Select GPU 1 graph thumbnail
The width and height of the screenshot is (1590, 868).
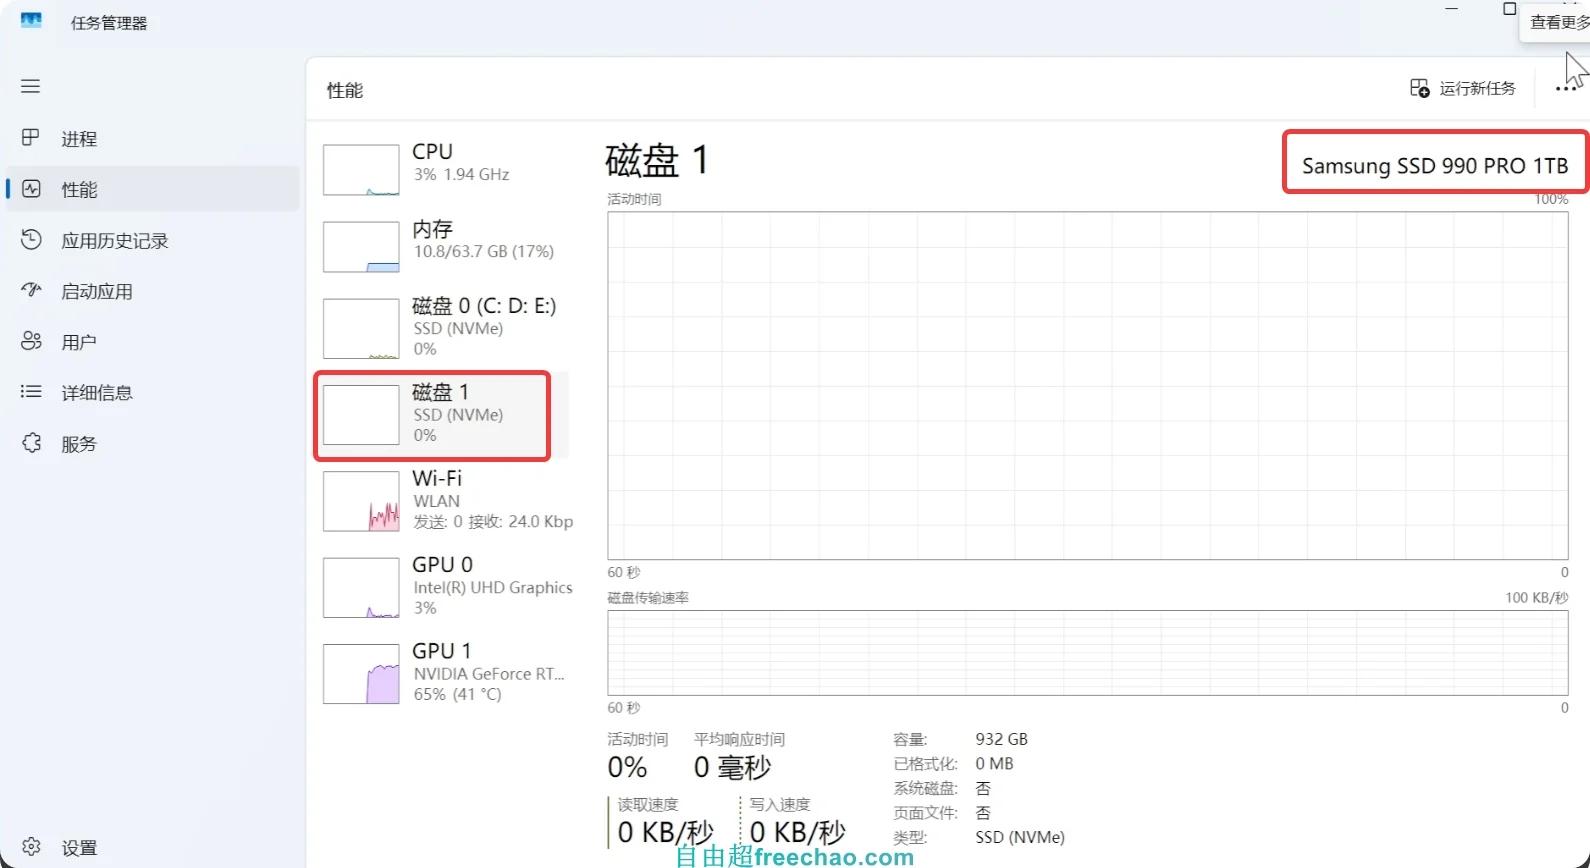tap(361, 673)
